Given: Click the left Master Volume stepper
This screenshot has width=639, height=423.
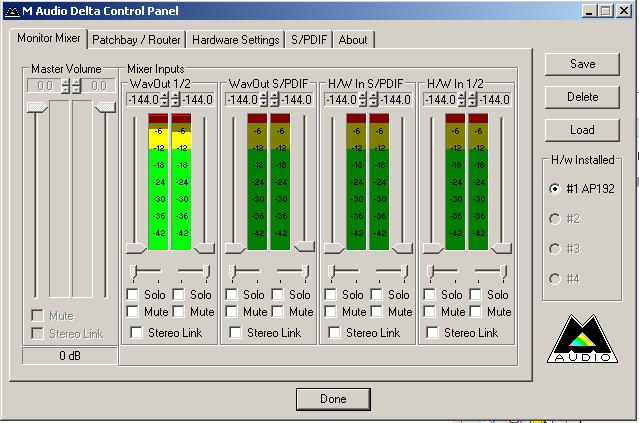Looking at the screenshot, I should (65, 86).
